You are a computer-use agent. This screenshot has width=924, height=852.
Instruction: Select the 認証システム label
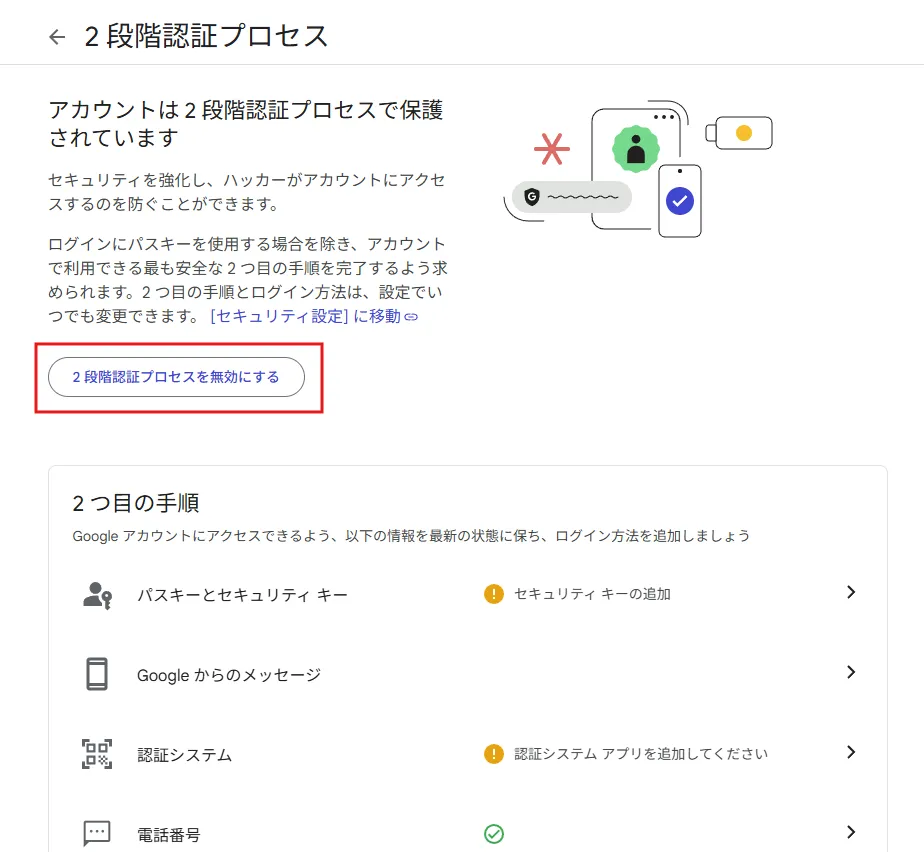click(x=184, y=755)
